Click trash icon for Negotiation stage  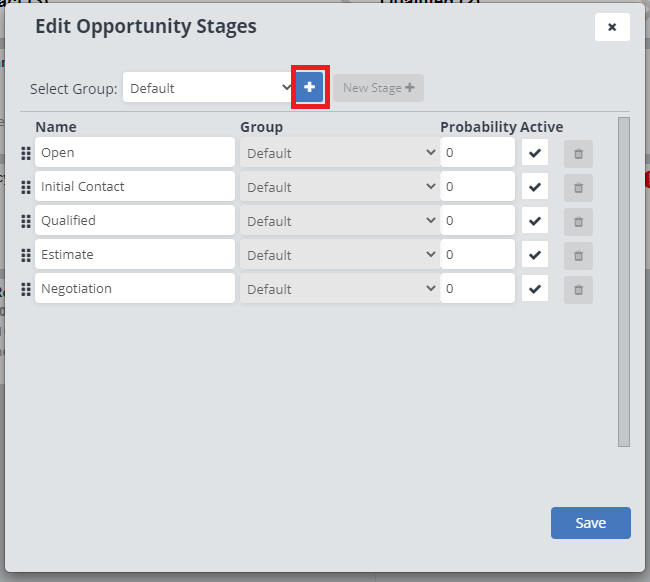[x=578, y=289]
